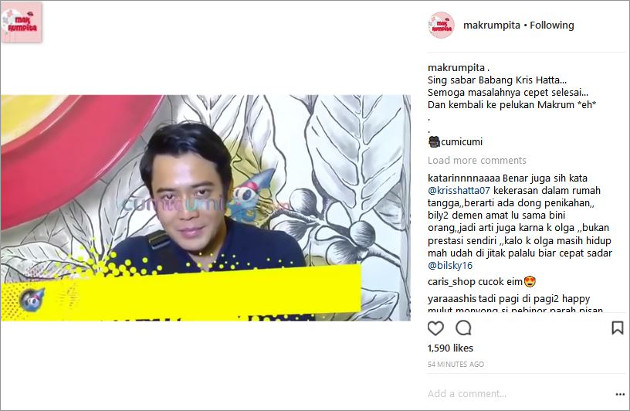Save the post with the bookmark icon

point(617,328)
